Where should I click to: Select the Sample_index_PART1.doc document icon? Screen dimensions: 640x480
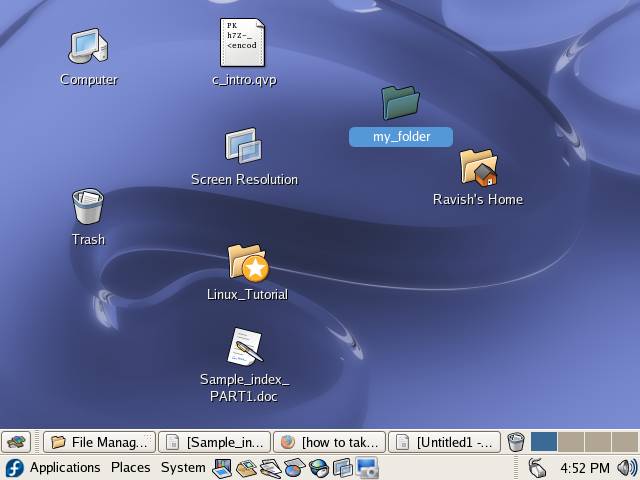click(244, 347)
